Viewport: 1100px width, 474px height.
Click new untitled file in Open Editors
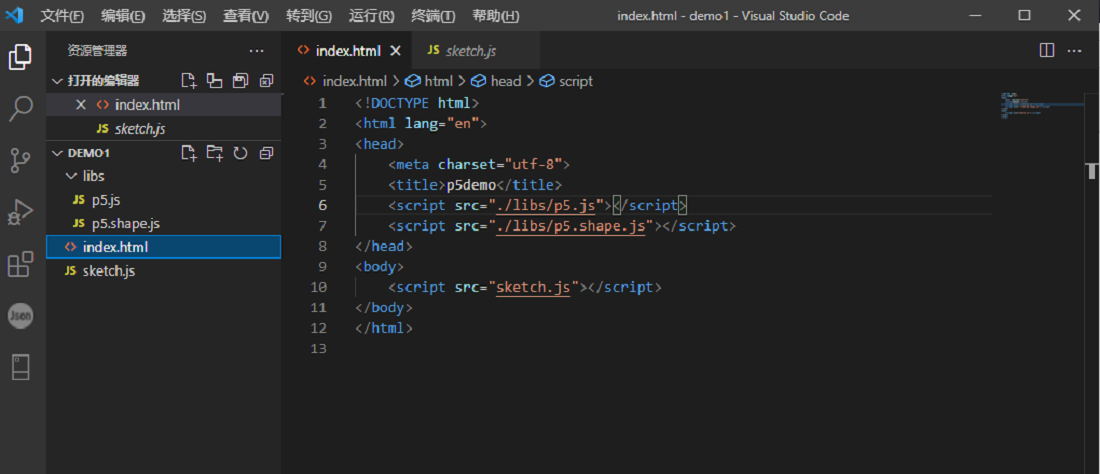[x=188, y=81]
